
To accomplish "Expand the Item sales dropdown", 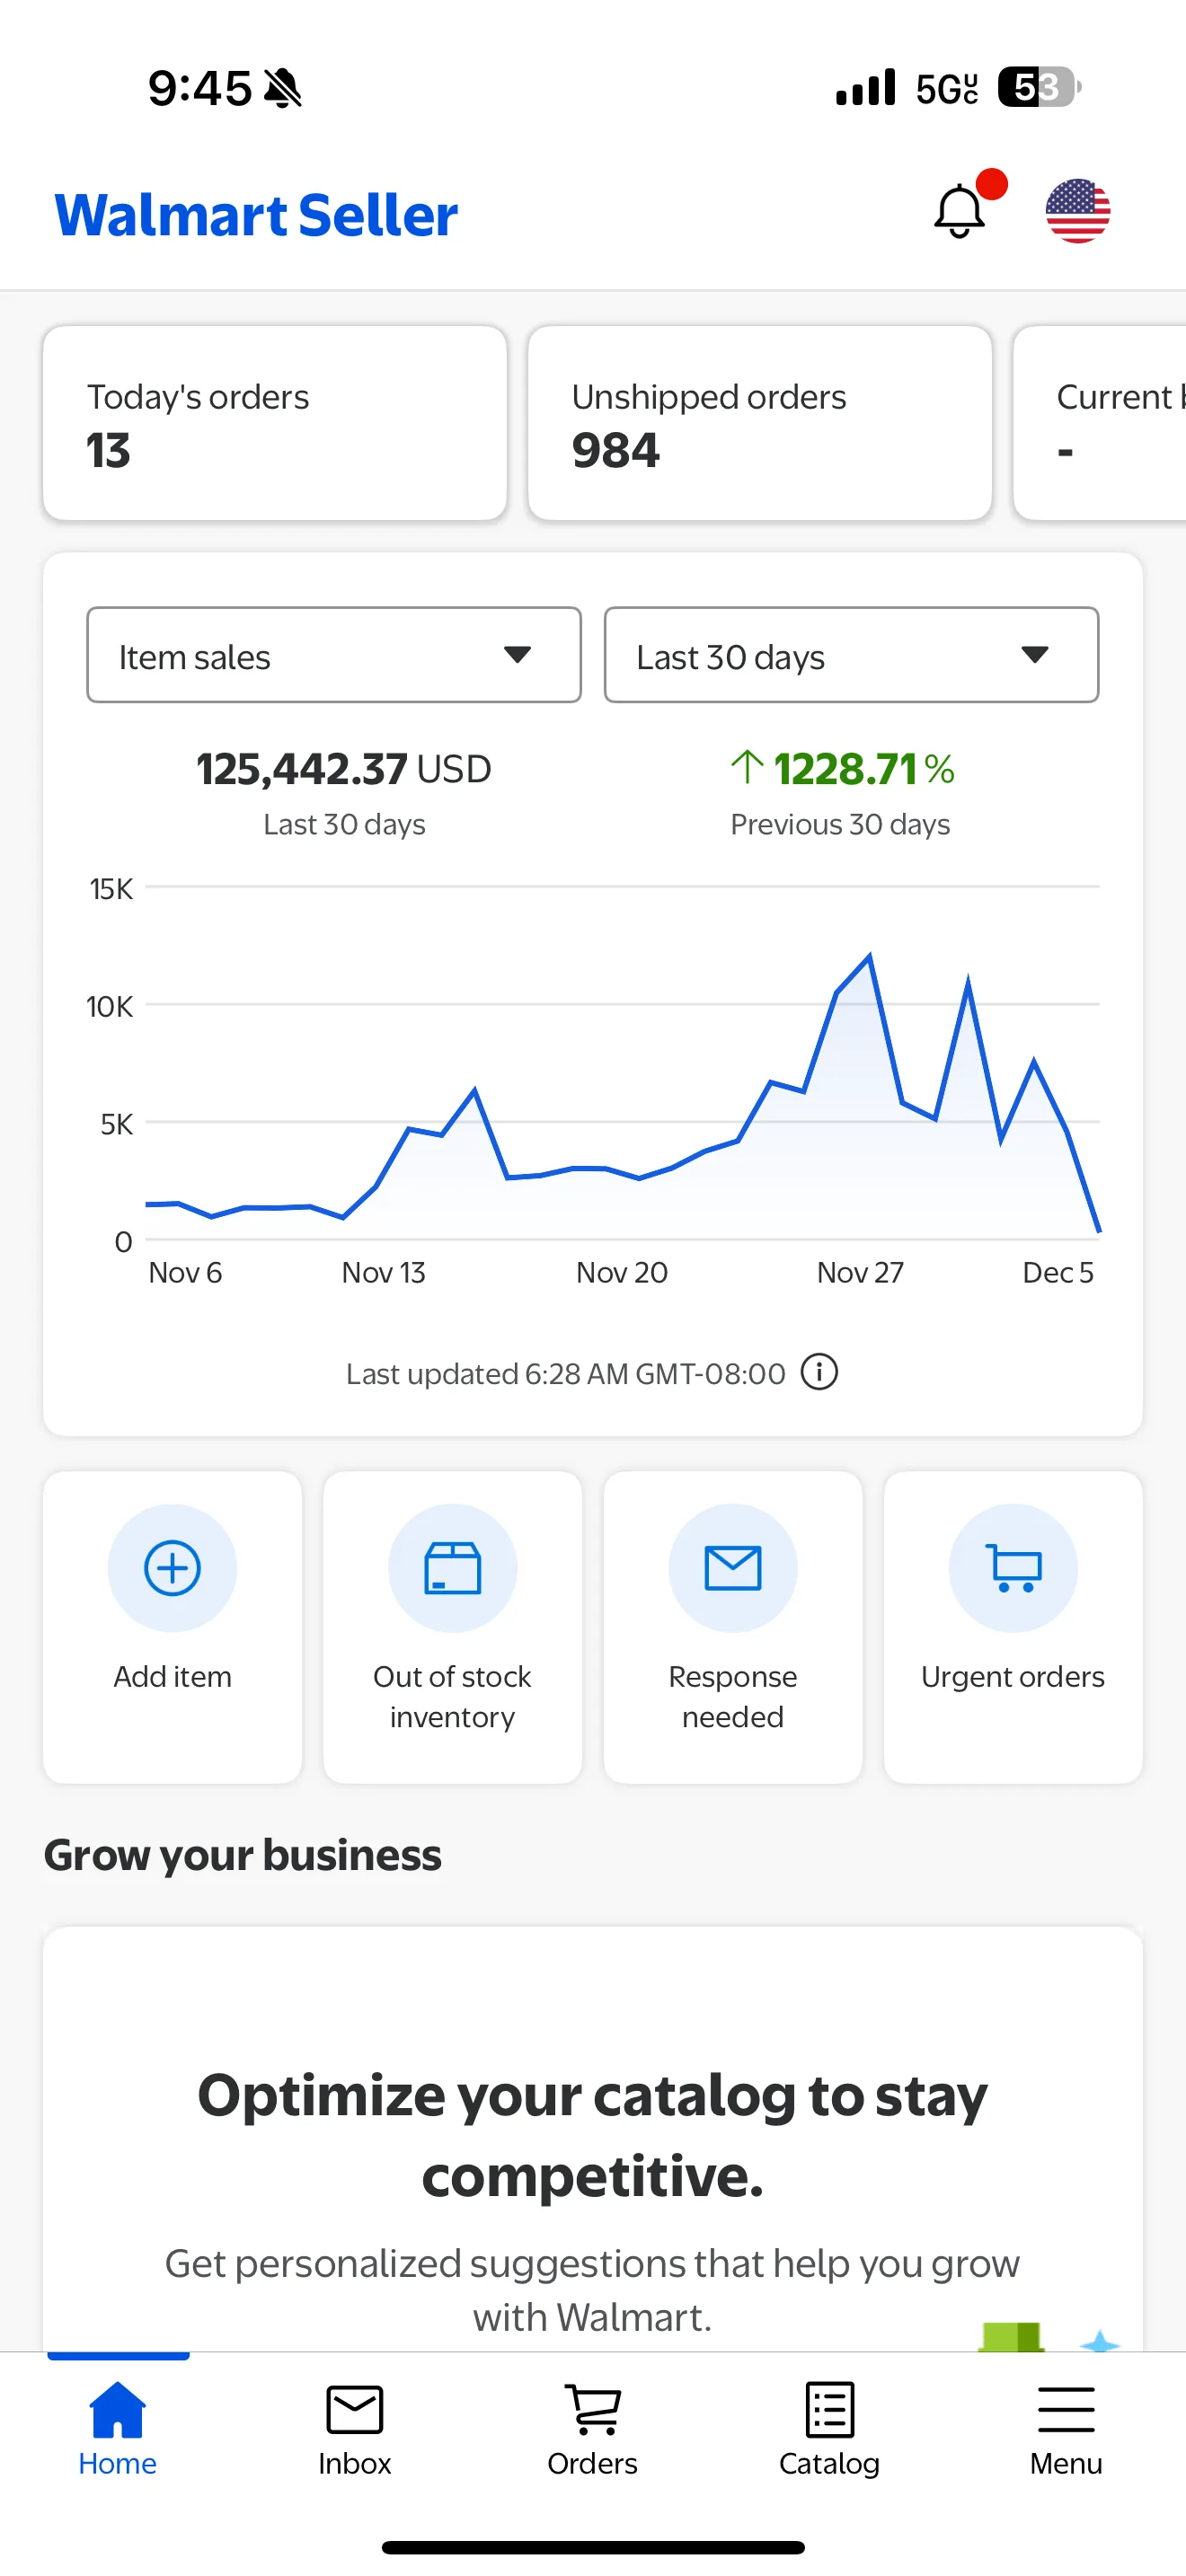I will pyautogui.click(x=334, y=655).
